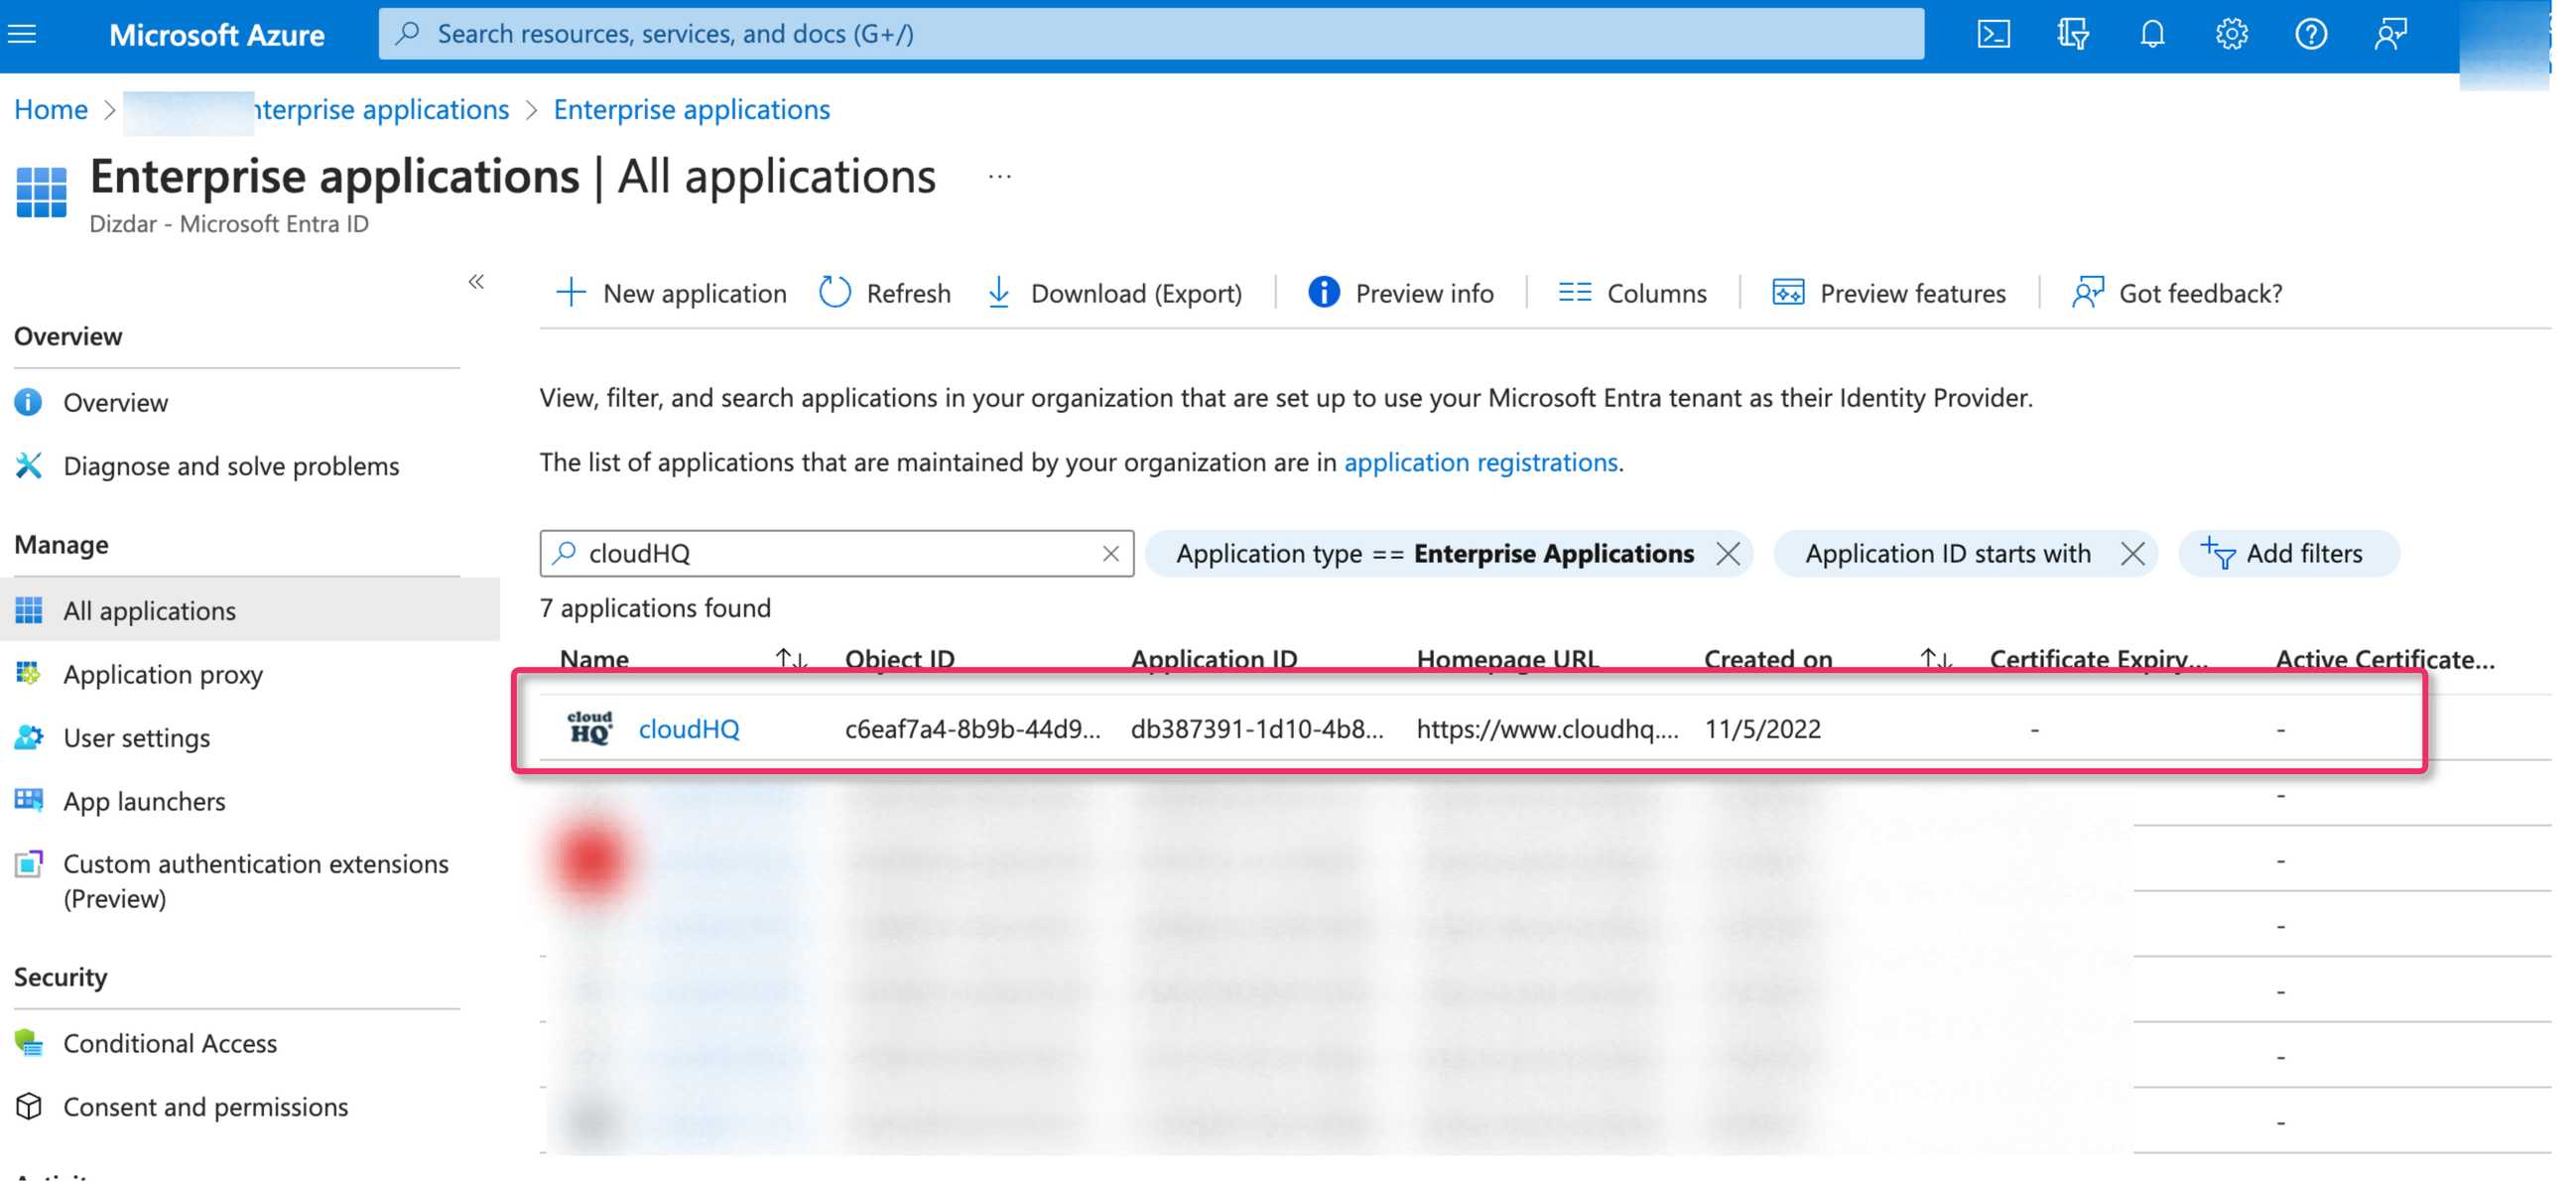This screenshot has width=2576, height=1182.
Task: Click the Enterprise applications grid icon beside the title
Action: coord(41,192)
